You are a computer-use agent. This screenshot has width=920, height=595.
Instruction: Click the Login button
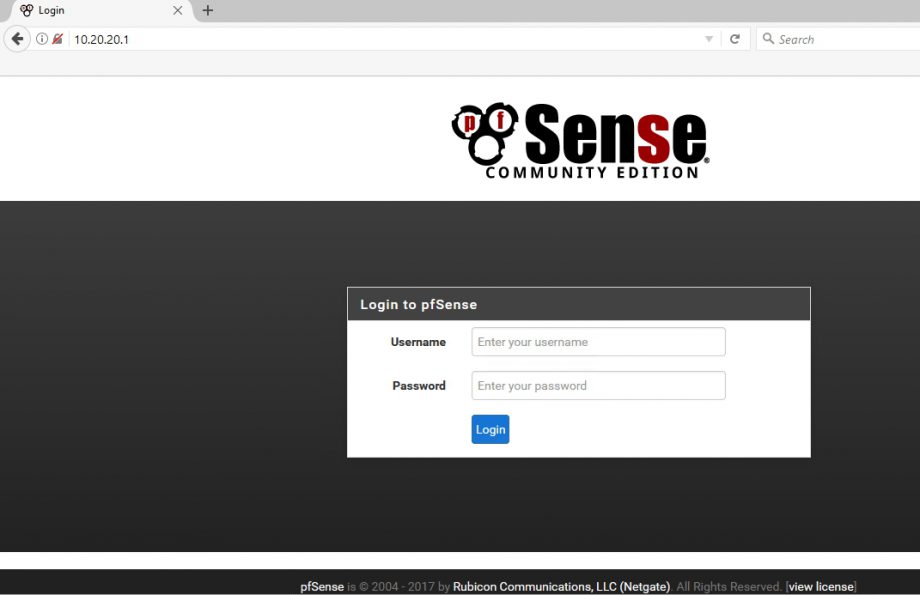[x=490, y=429]
